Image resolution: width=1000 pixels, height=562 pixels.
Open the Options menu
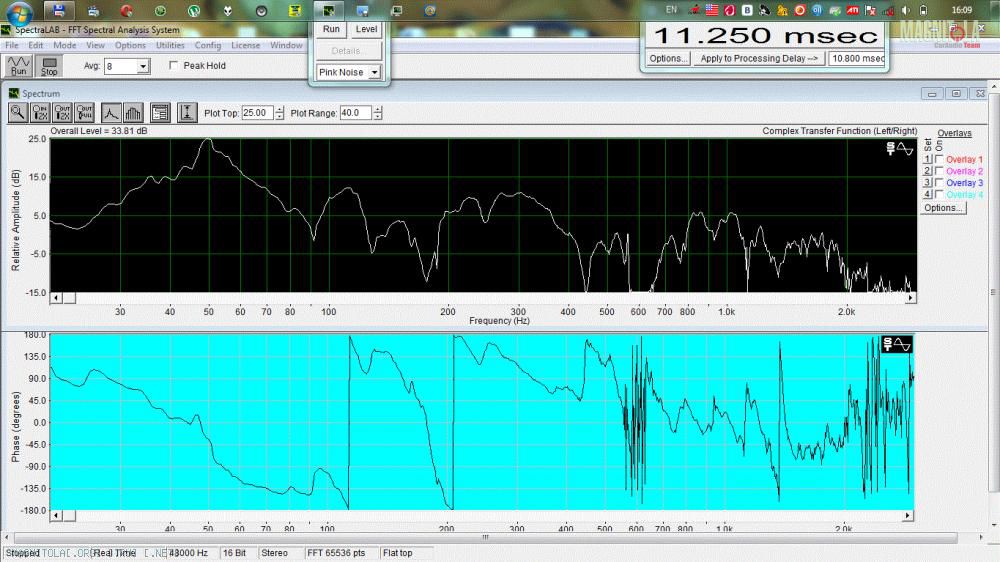coord(130,45)
